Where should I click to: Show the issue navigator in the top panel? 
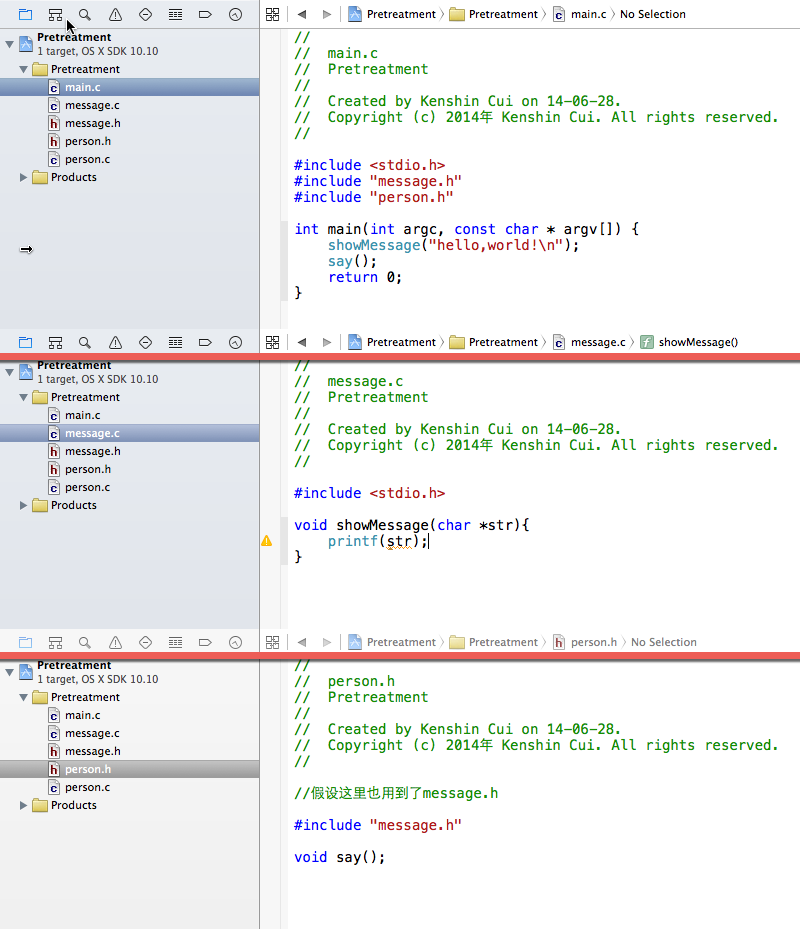coord(115,14)
